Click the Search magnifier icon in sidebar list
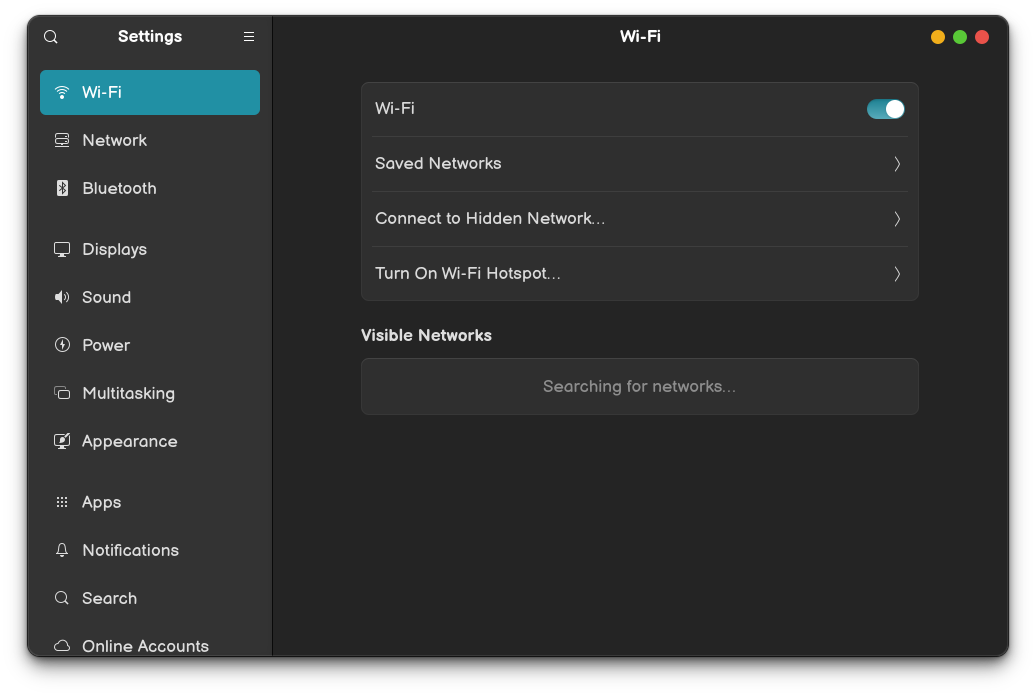Image resolution: width=1036 pixels, height=696 pixels. (x=62, y=598)
